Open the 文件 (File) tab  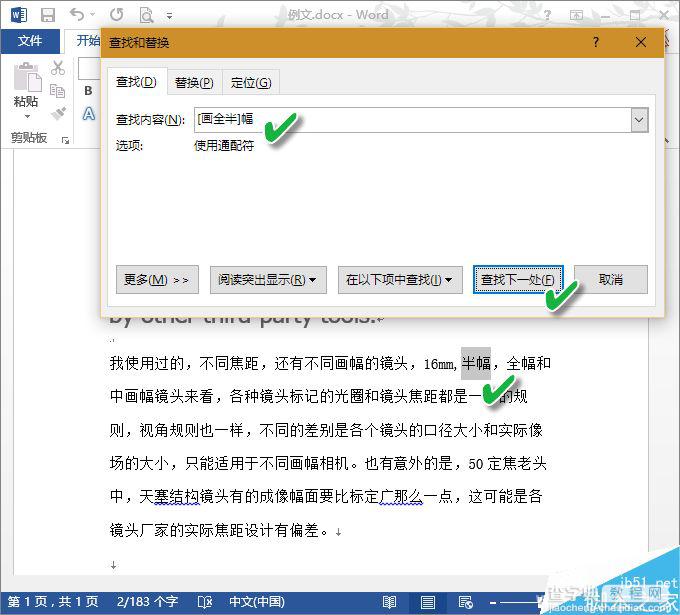pyautogui.click(x=30, y=41)
